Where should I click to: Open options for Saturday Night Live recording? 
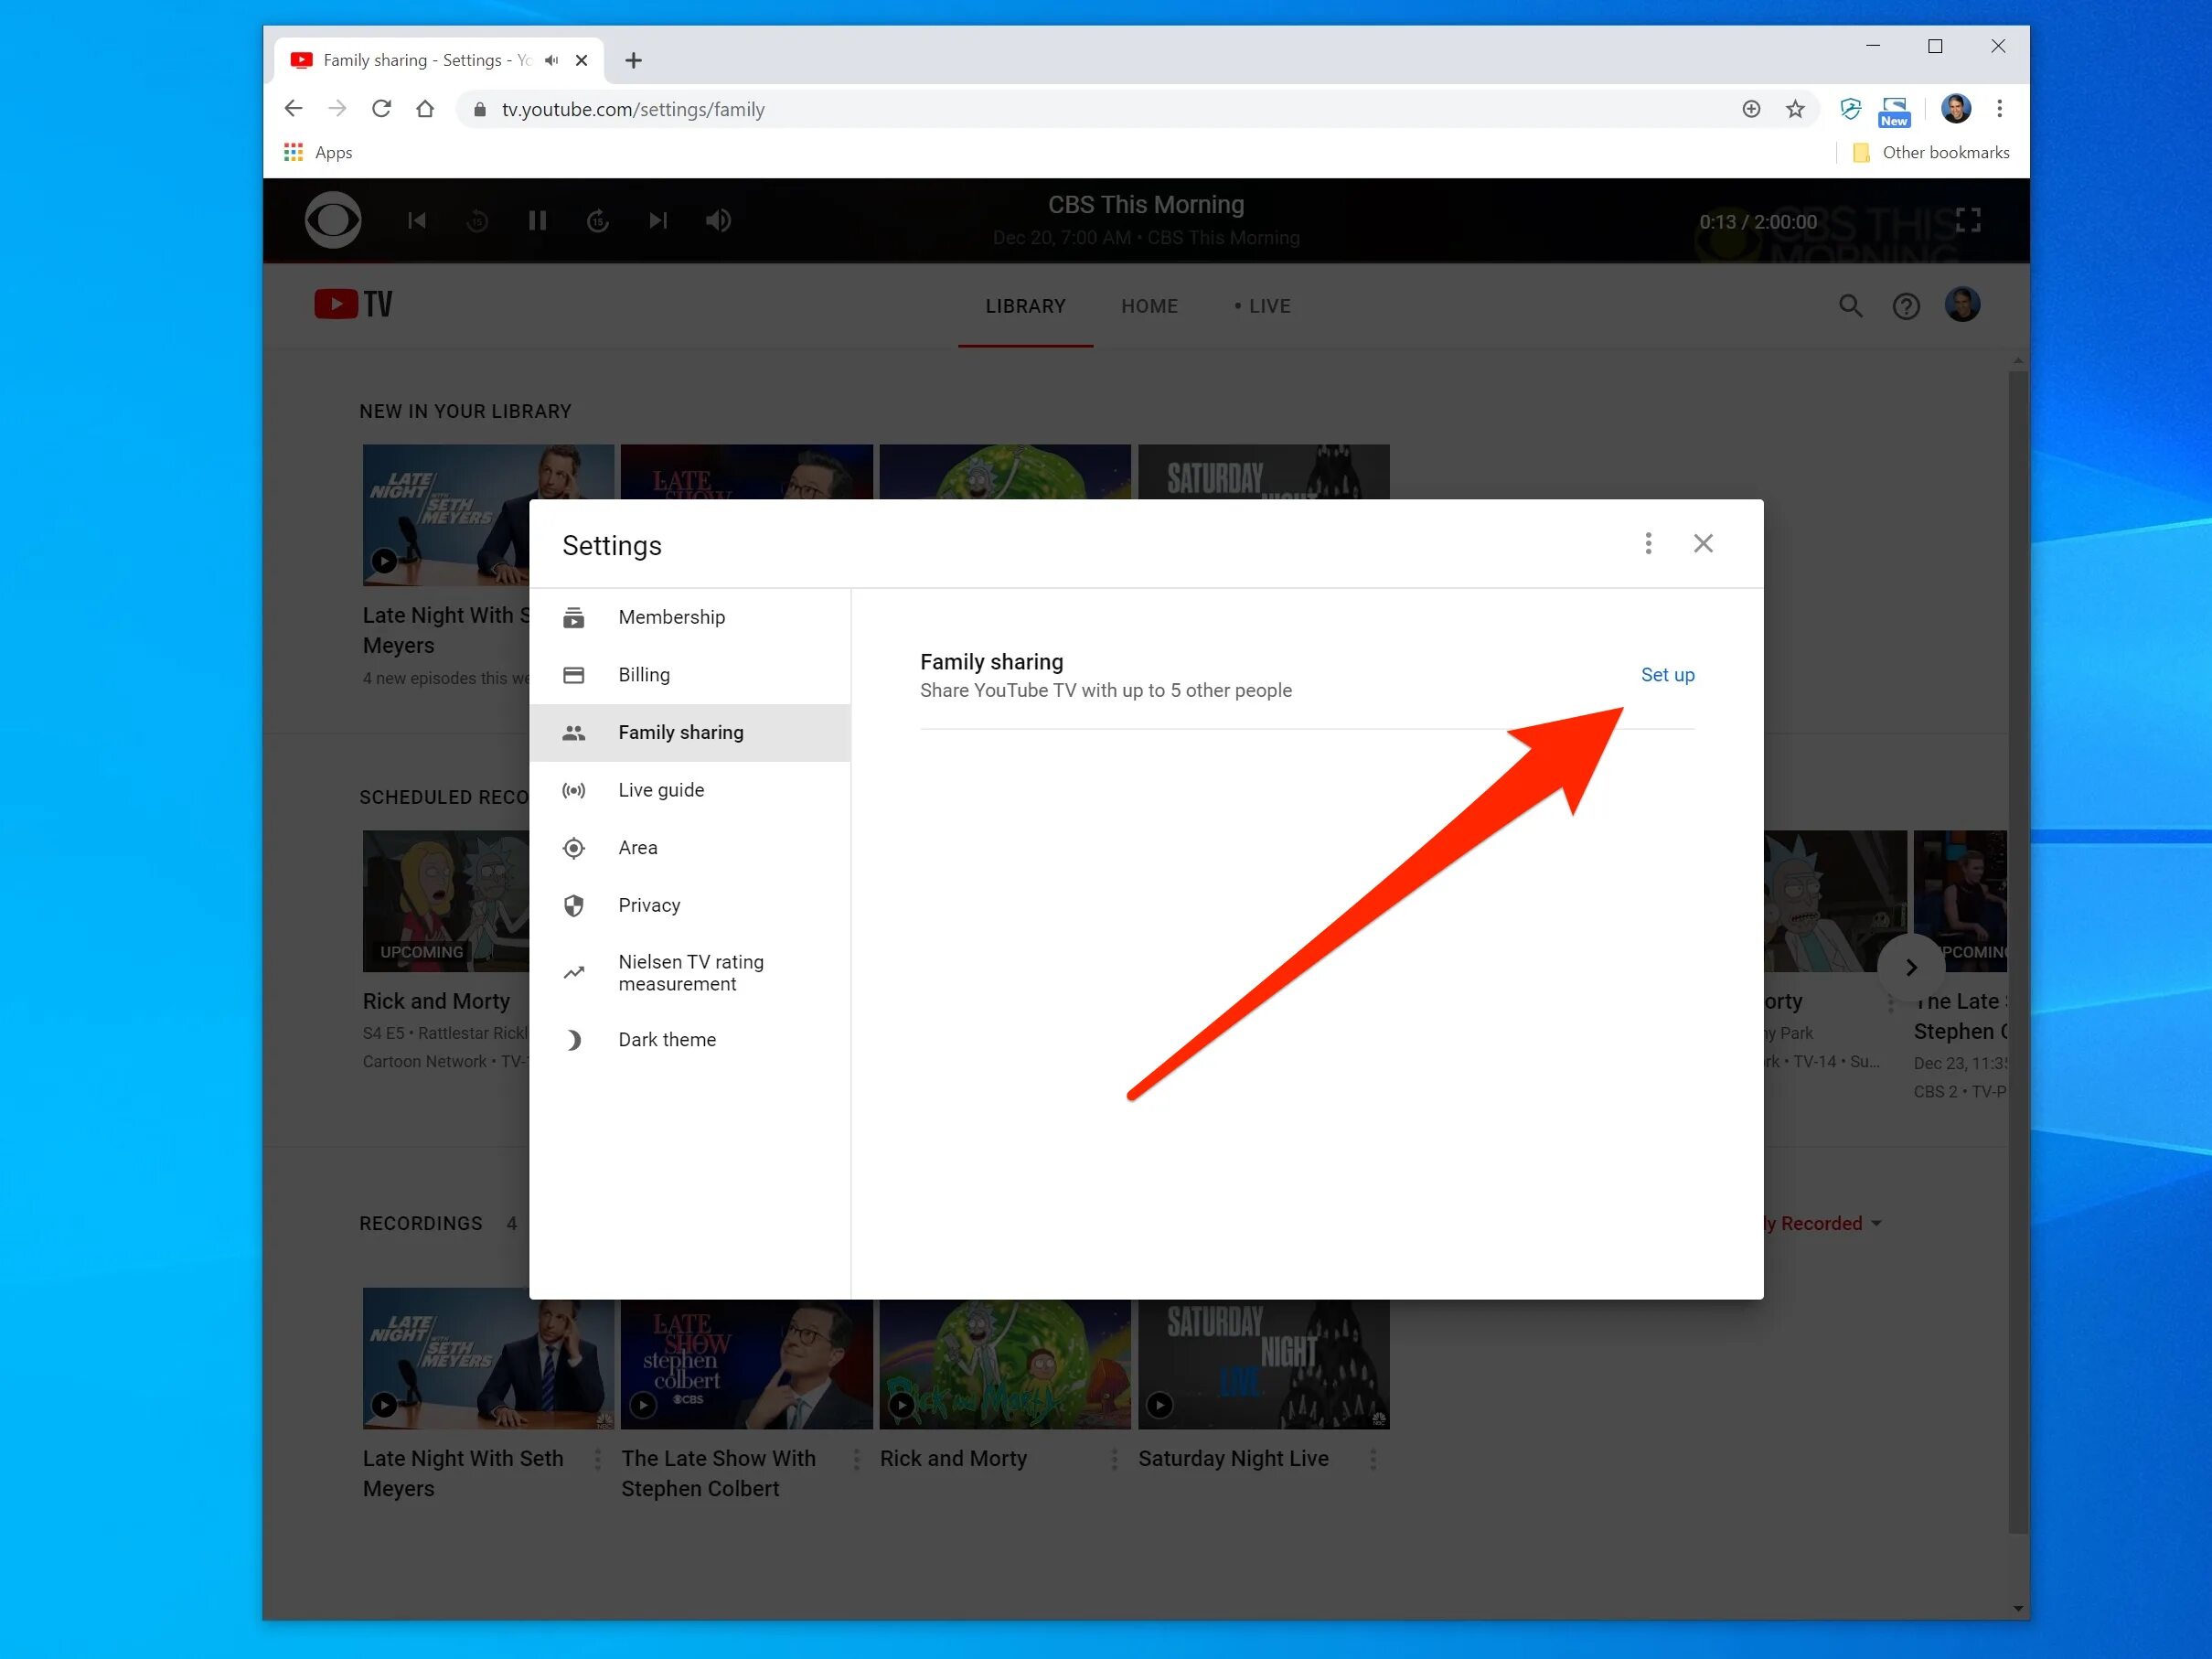(x=1373, y=1460)
